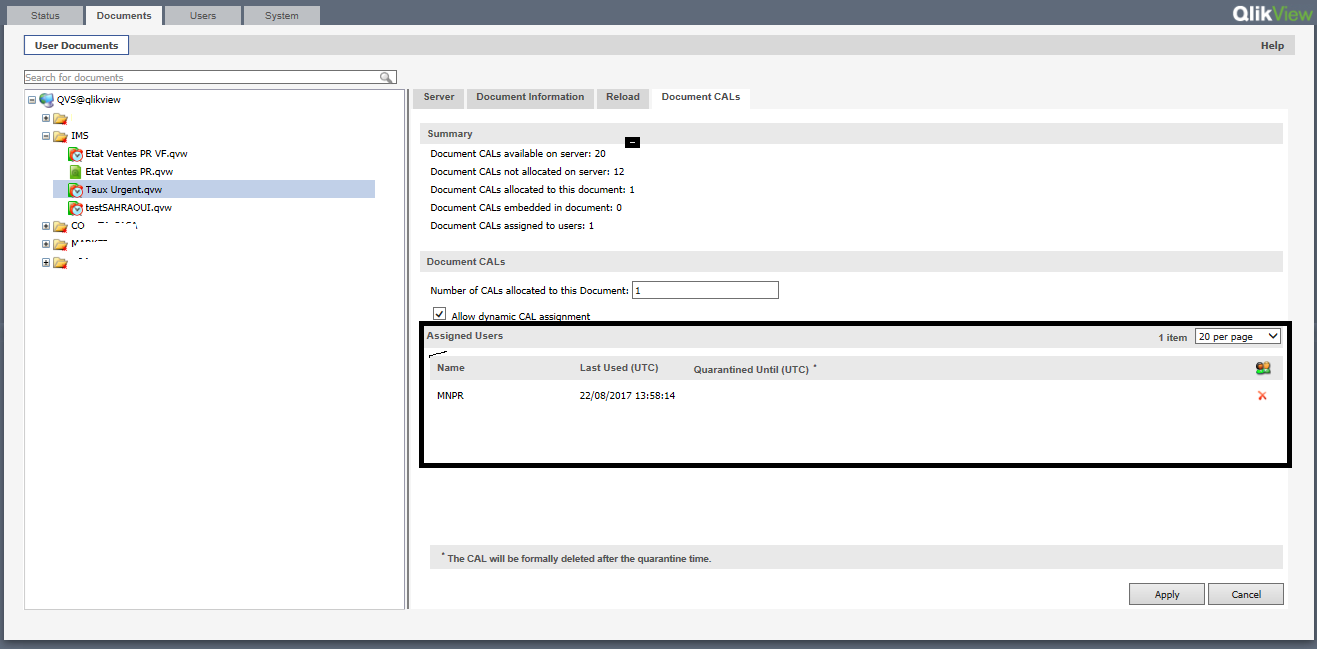Switch to the Users tab

pos(203,16)
